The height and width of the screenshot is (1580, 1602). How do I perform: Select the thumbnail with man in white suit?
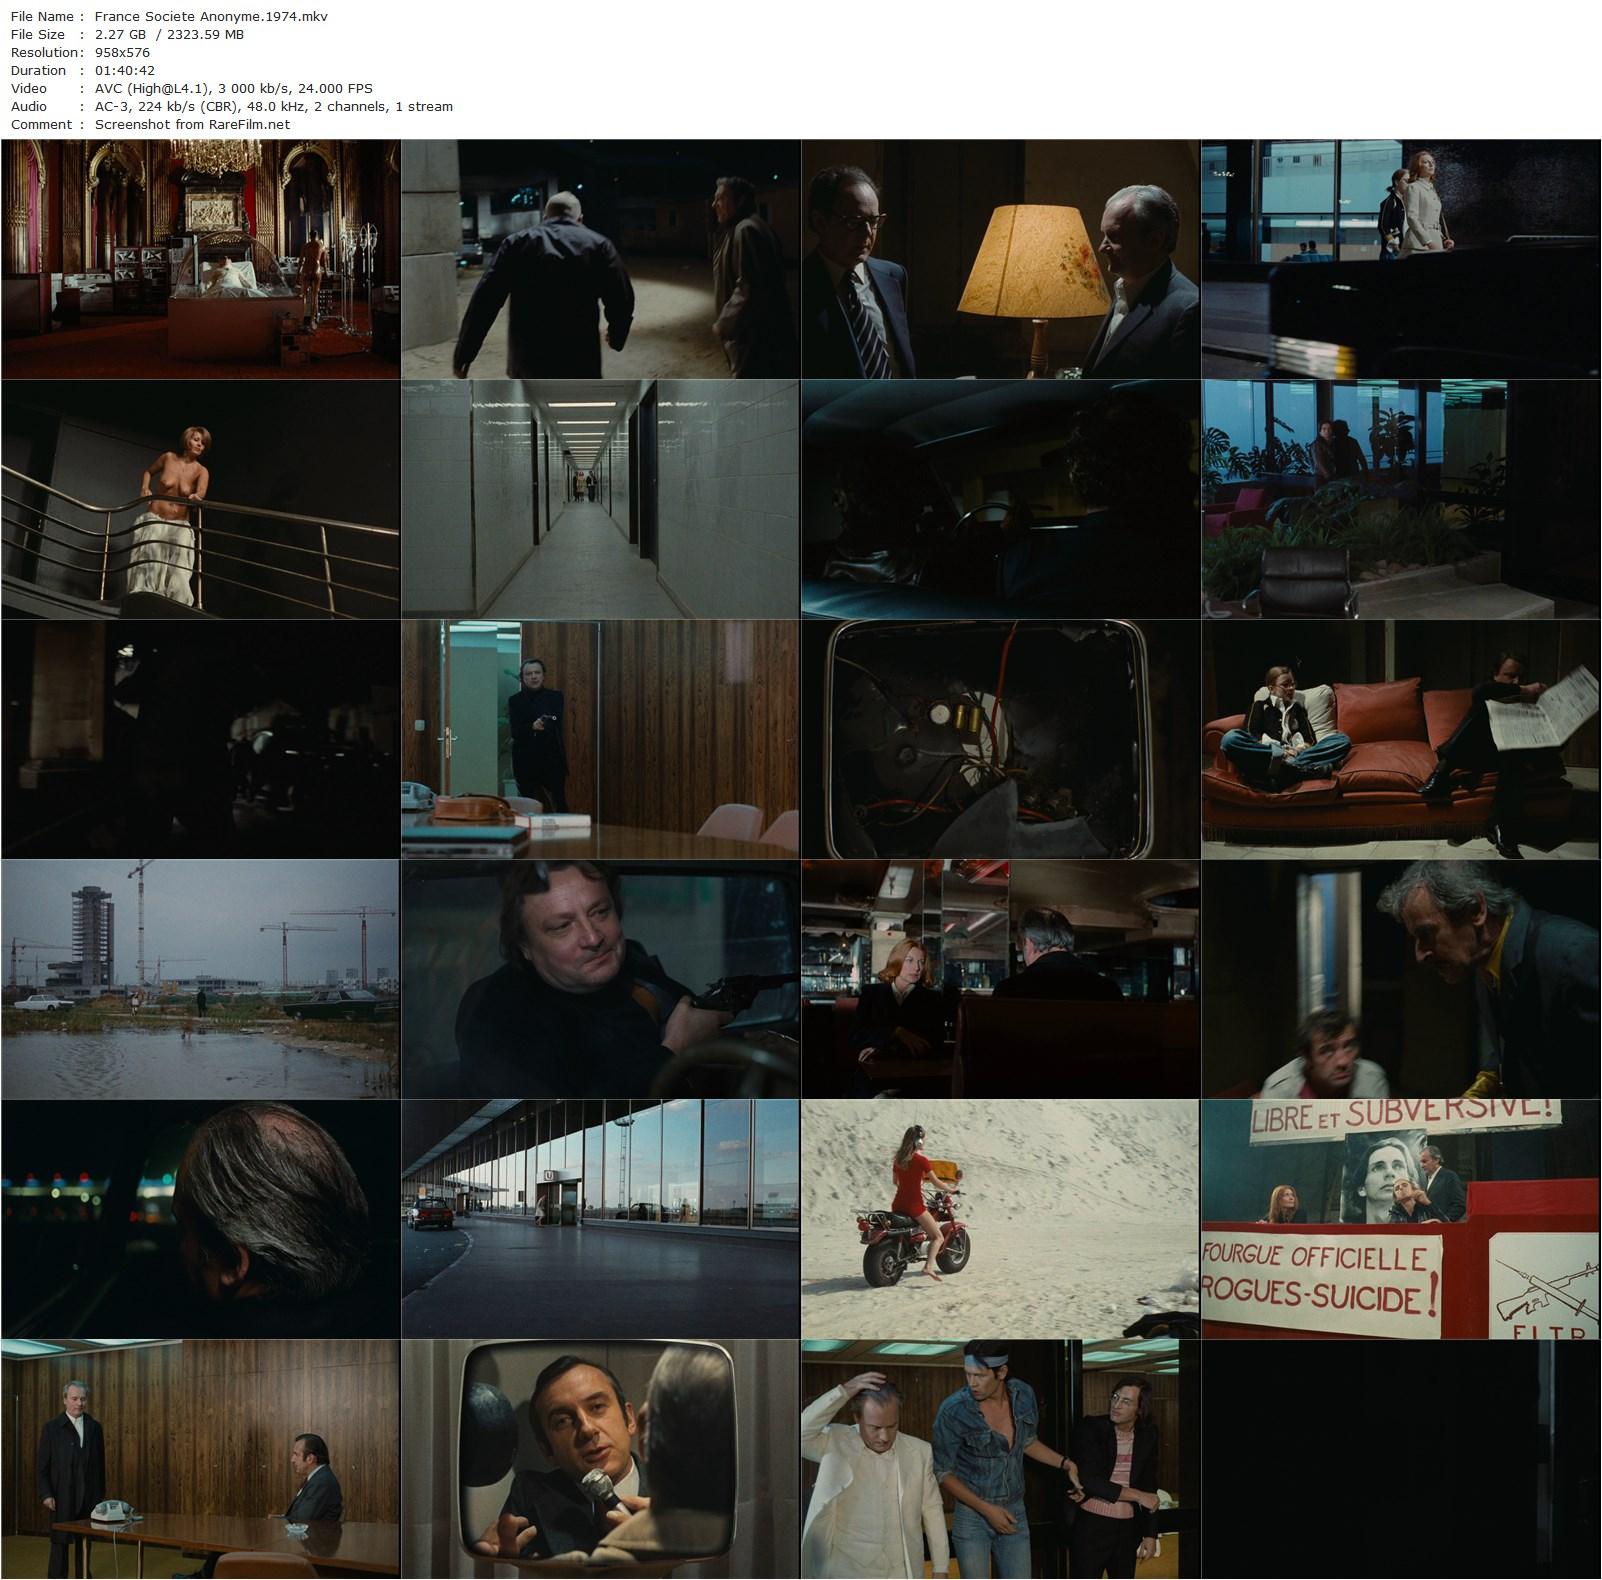click(x=1000, y=1459)
